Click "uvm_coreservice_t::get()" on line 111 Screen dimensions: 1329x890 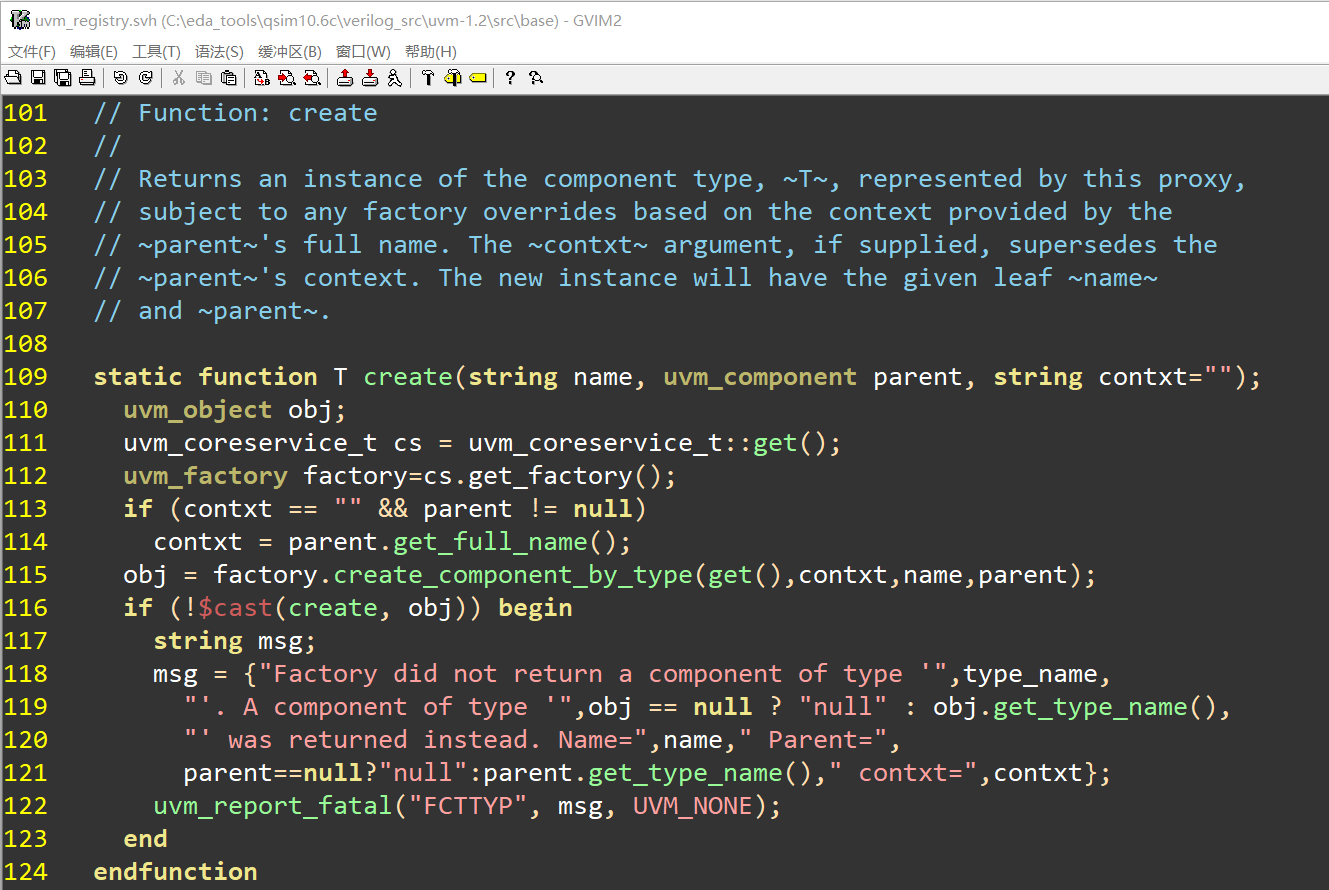click(x=648, y=443)
